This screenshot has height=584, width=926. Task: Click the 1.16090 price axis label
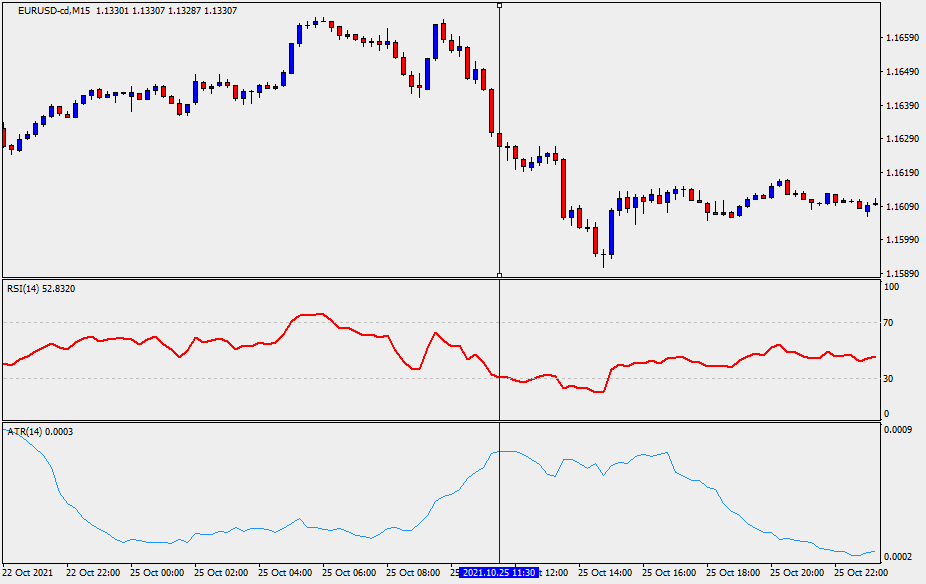(x=903, y=207)
